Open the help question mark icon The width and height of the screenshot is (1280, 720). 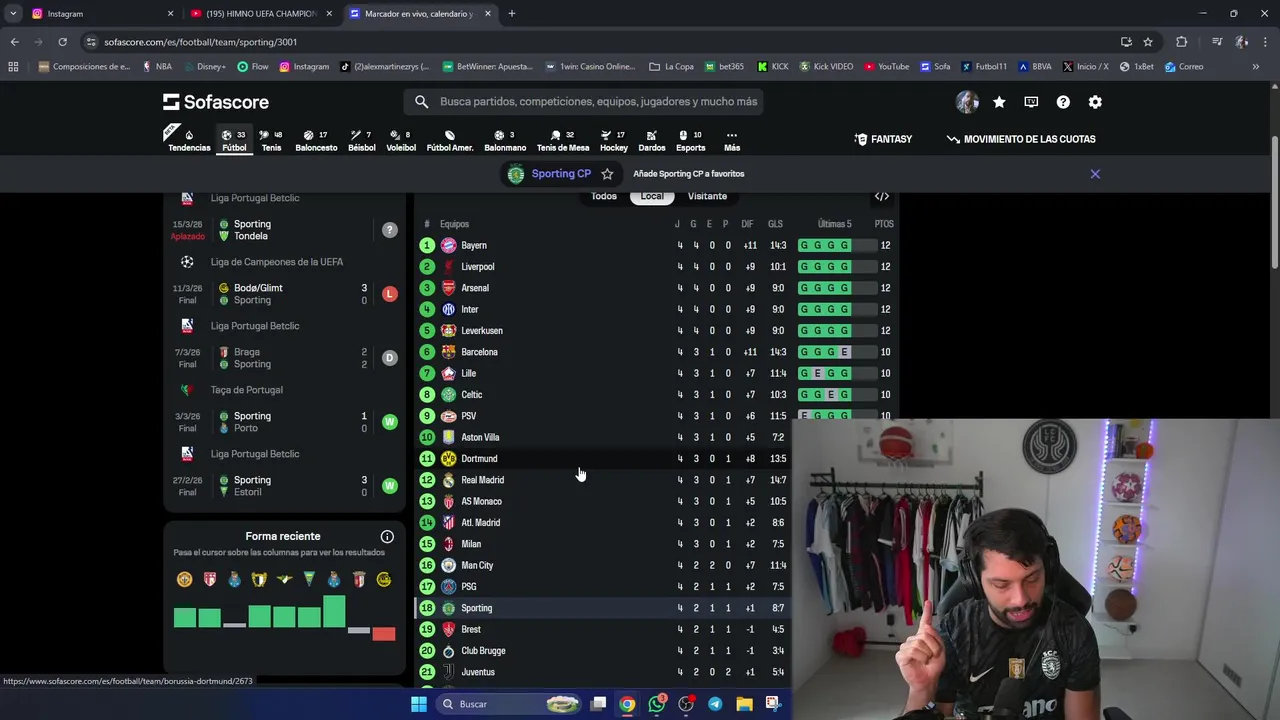(1063, 102)
